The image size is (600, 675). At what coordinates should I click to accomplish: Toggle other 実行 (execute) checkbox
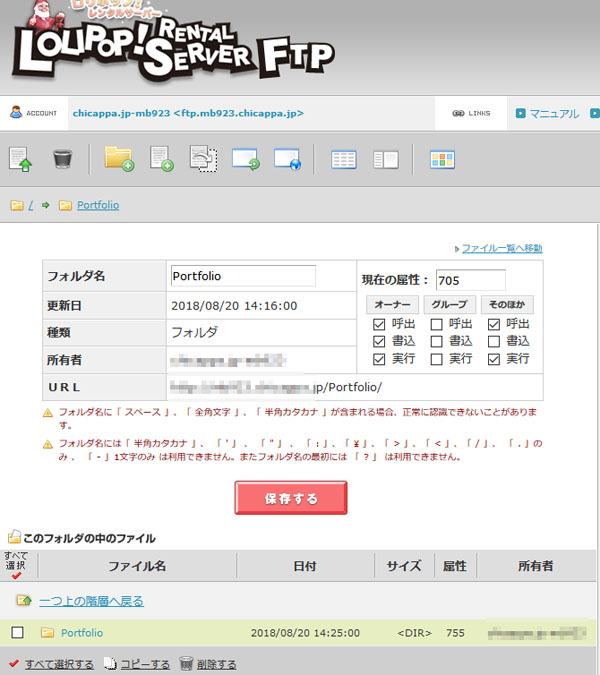click(x=494, y=359)
